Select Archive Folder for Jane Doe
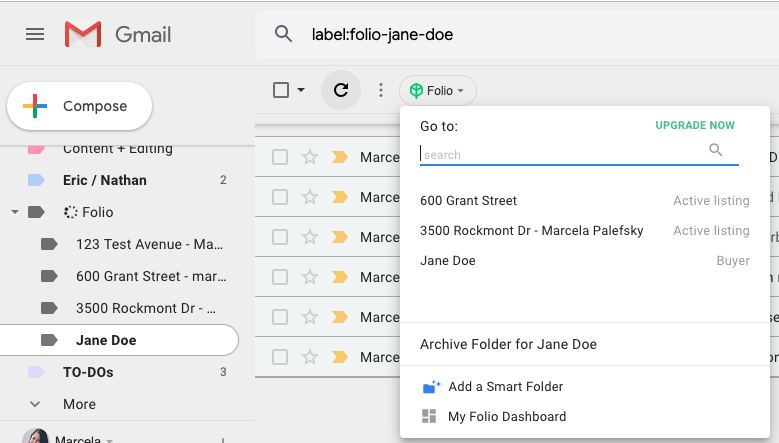Viewport: 779px width, 443px height. 508,344
